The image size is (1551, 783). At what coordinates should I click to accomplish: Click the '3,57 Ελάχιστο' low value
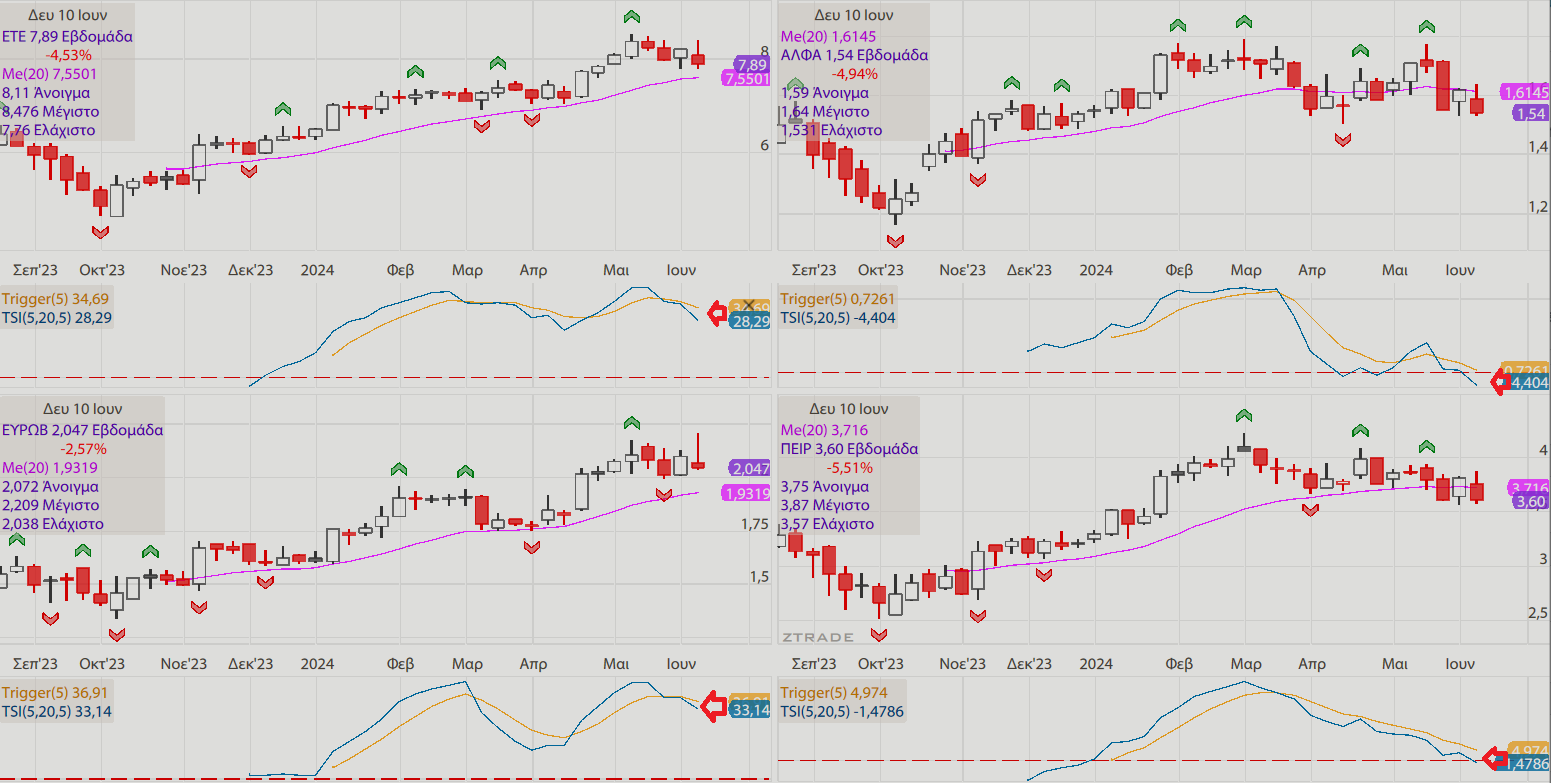click(x=827, y=524)
